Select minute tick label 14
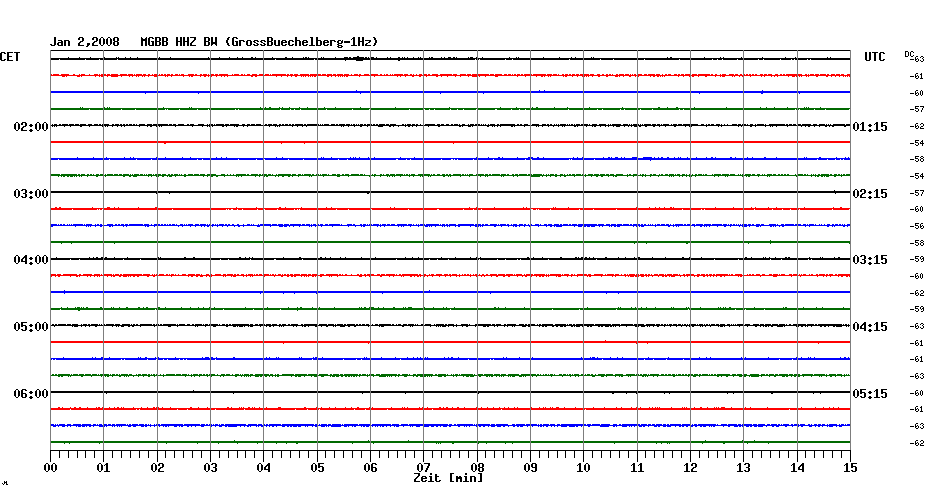The image size is (930, 494). (x=797, y=468)
